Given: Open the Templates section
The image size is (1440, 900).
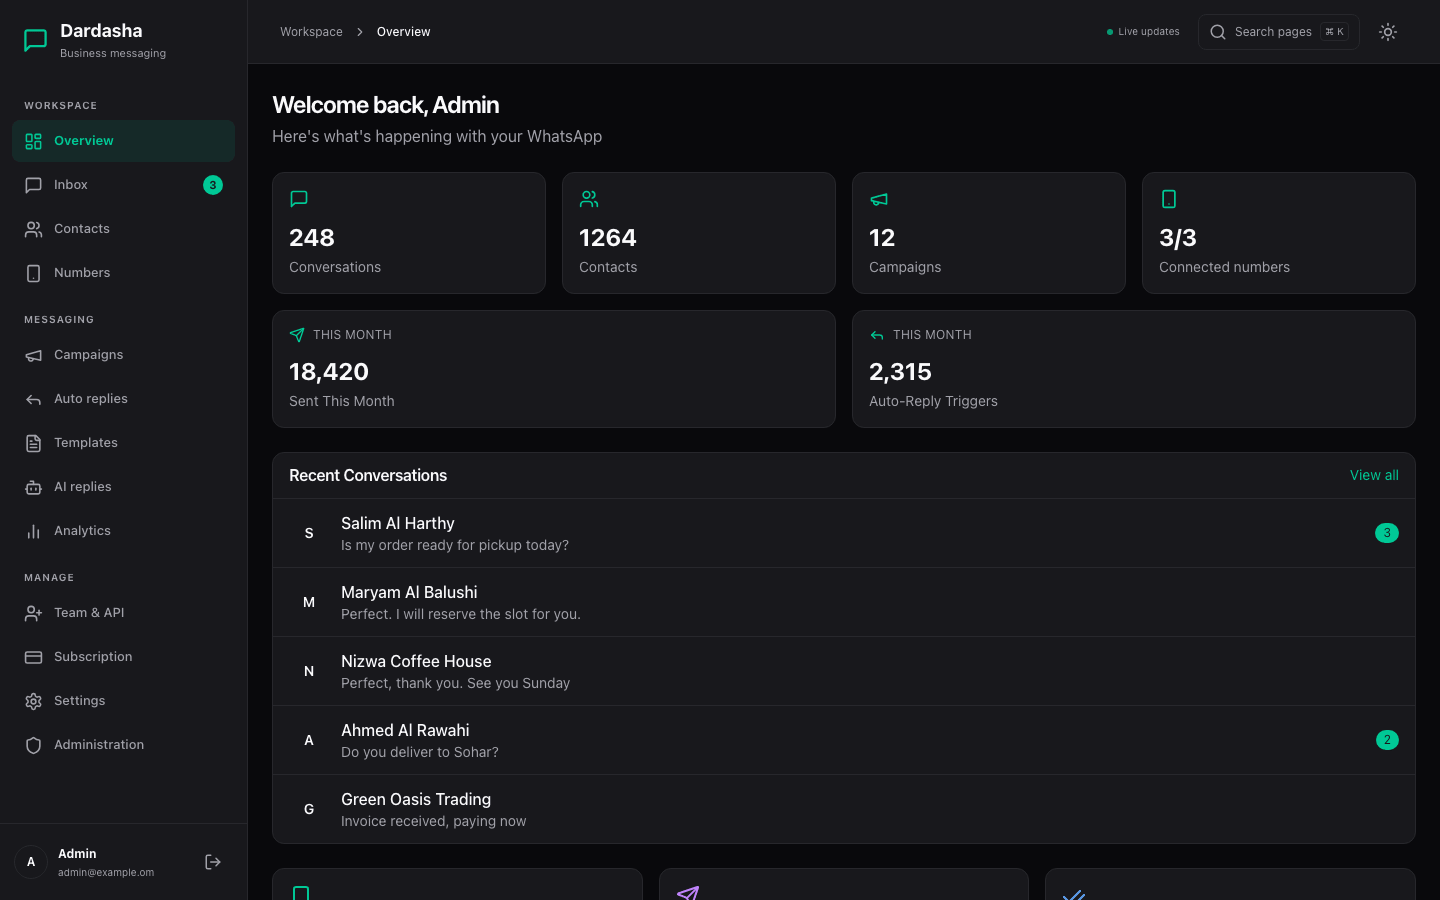Looking at the screenshot, I should tap(123, 443).
